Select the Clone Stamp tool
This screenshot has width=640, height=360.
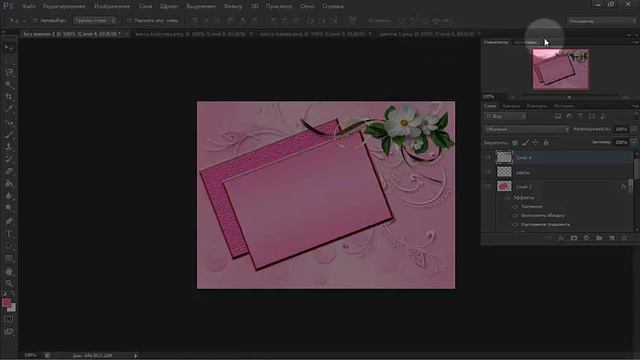9,147
